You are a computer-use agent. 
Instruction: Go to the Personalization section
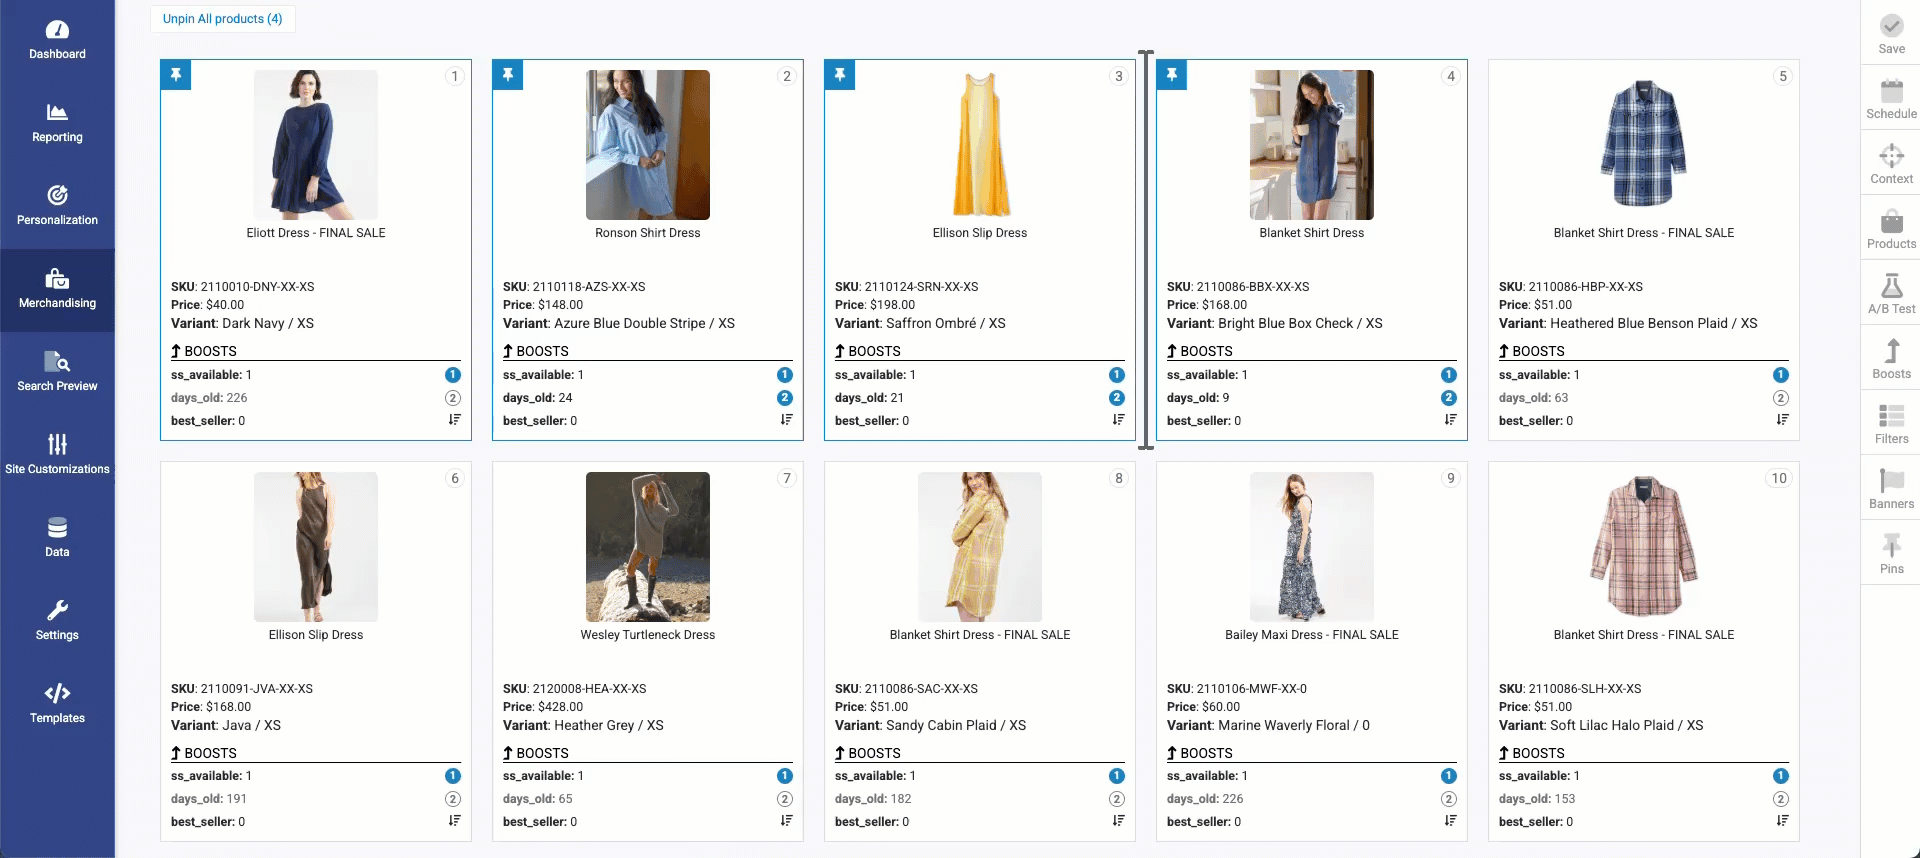tap(57, 206)
